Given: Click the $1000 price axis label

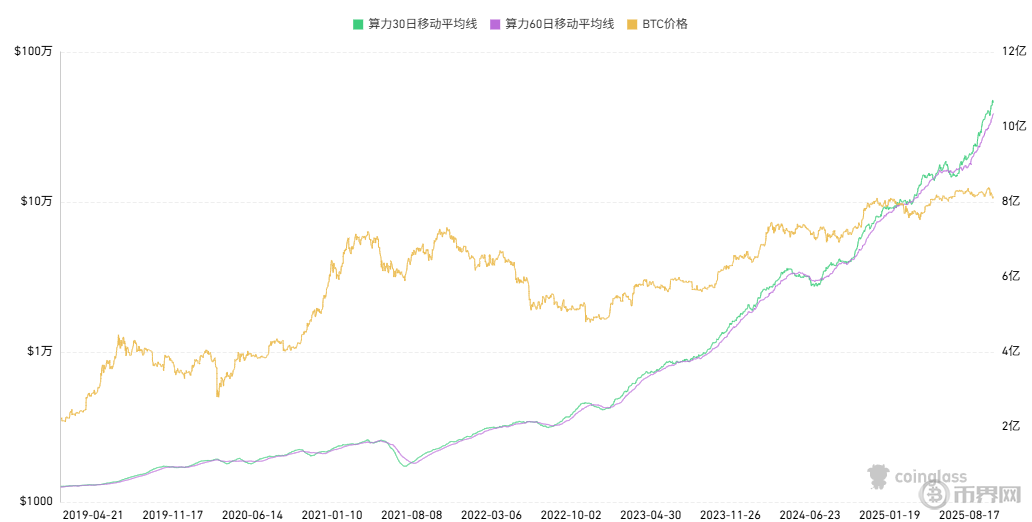Looking at the screenshot, I should (33, 501).
